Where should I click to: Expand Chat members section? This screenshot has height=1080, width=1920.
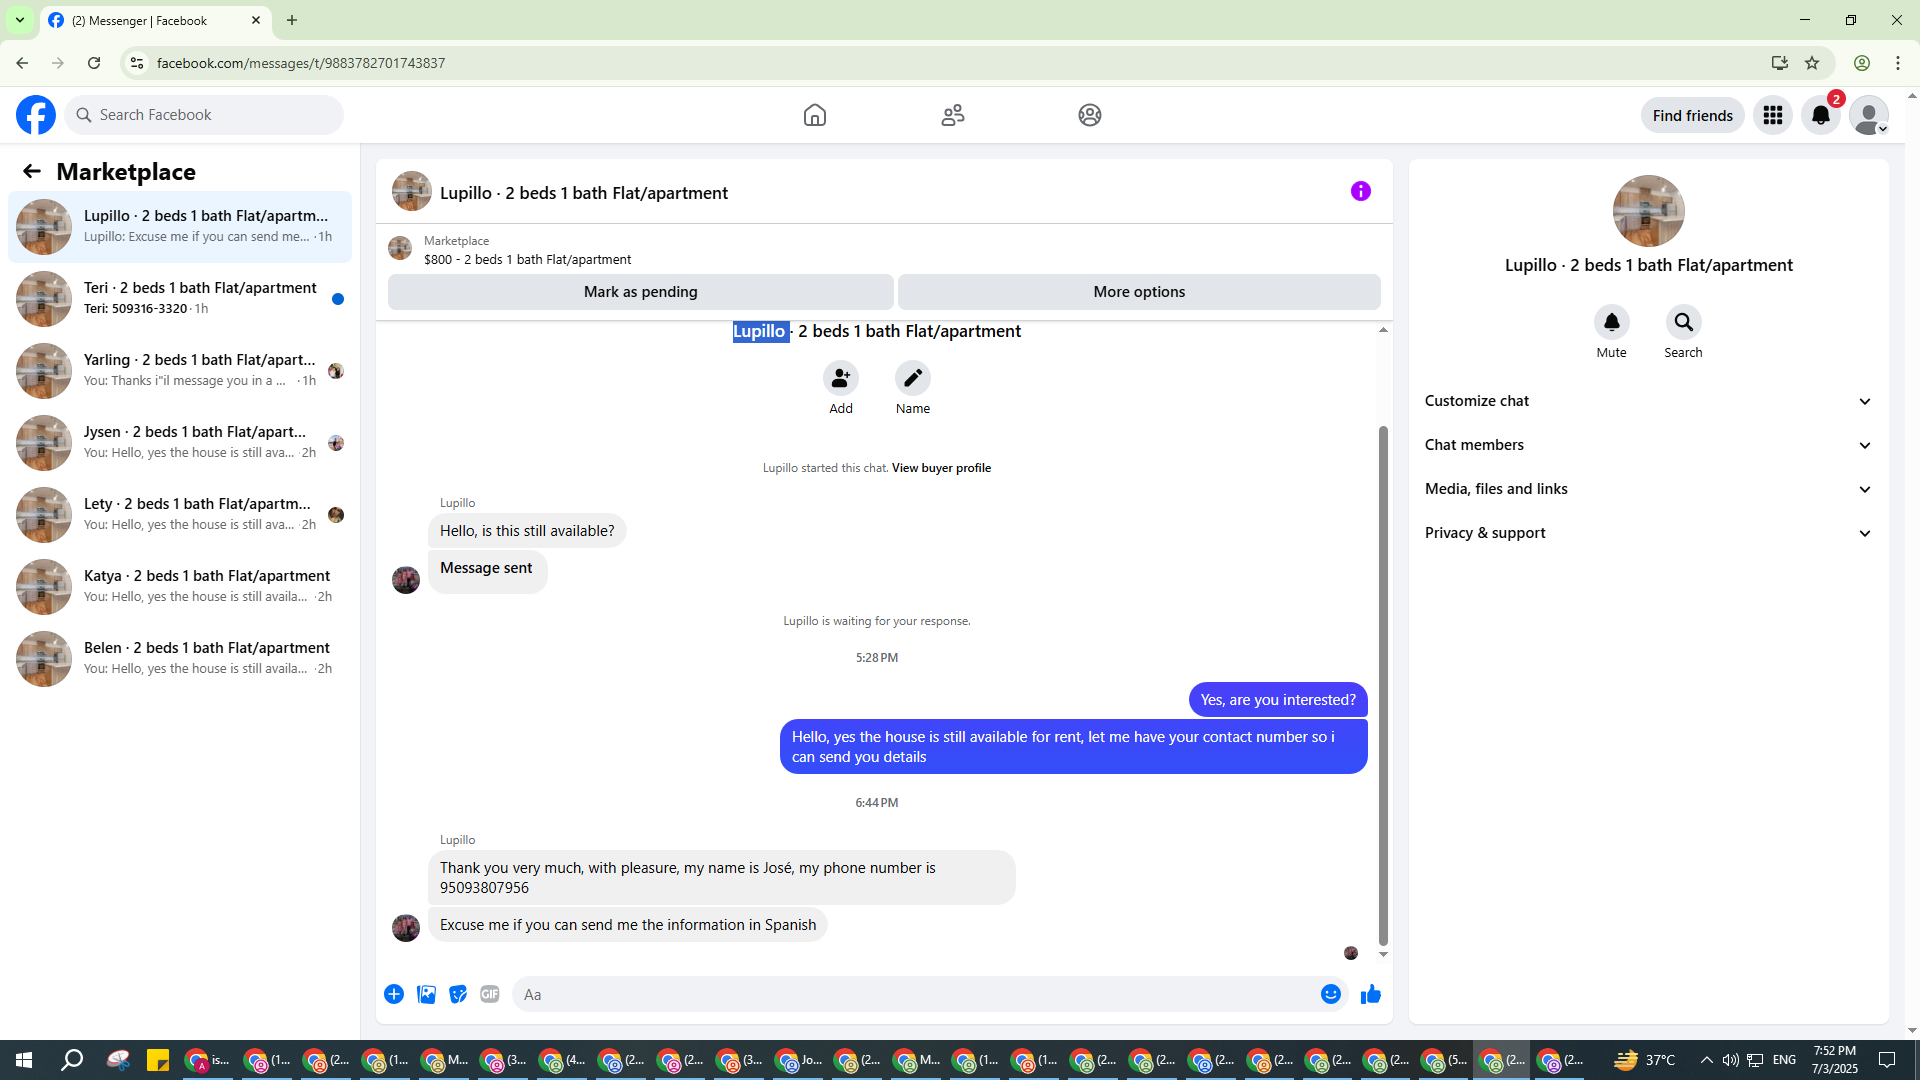coord(1647,445)
